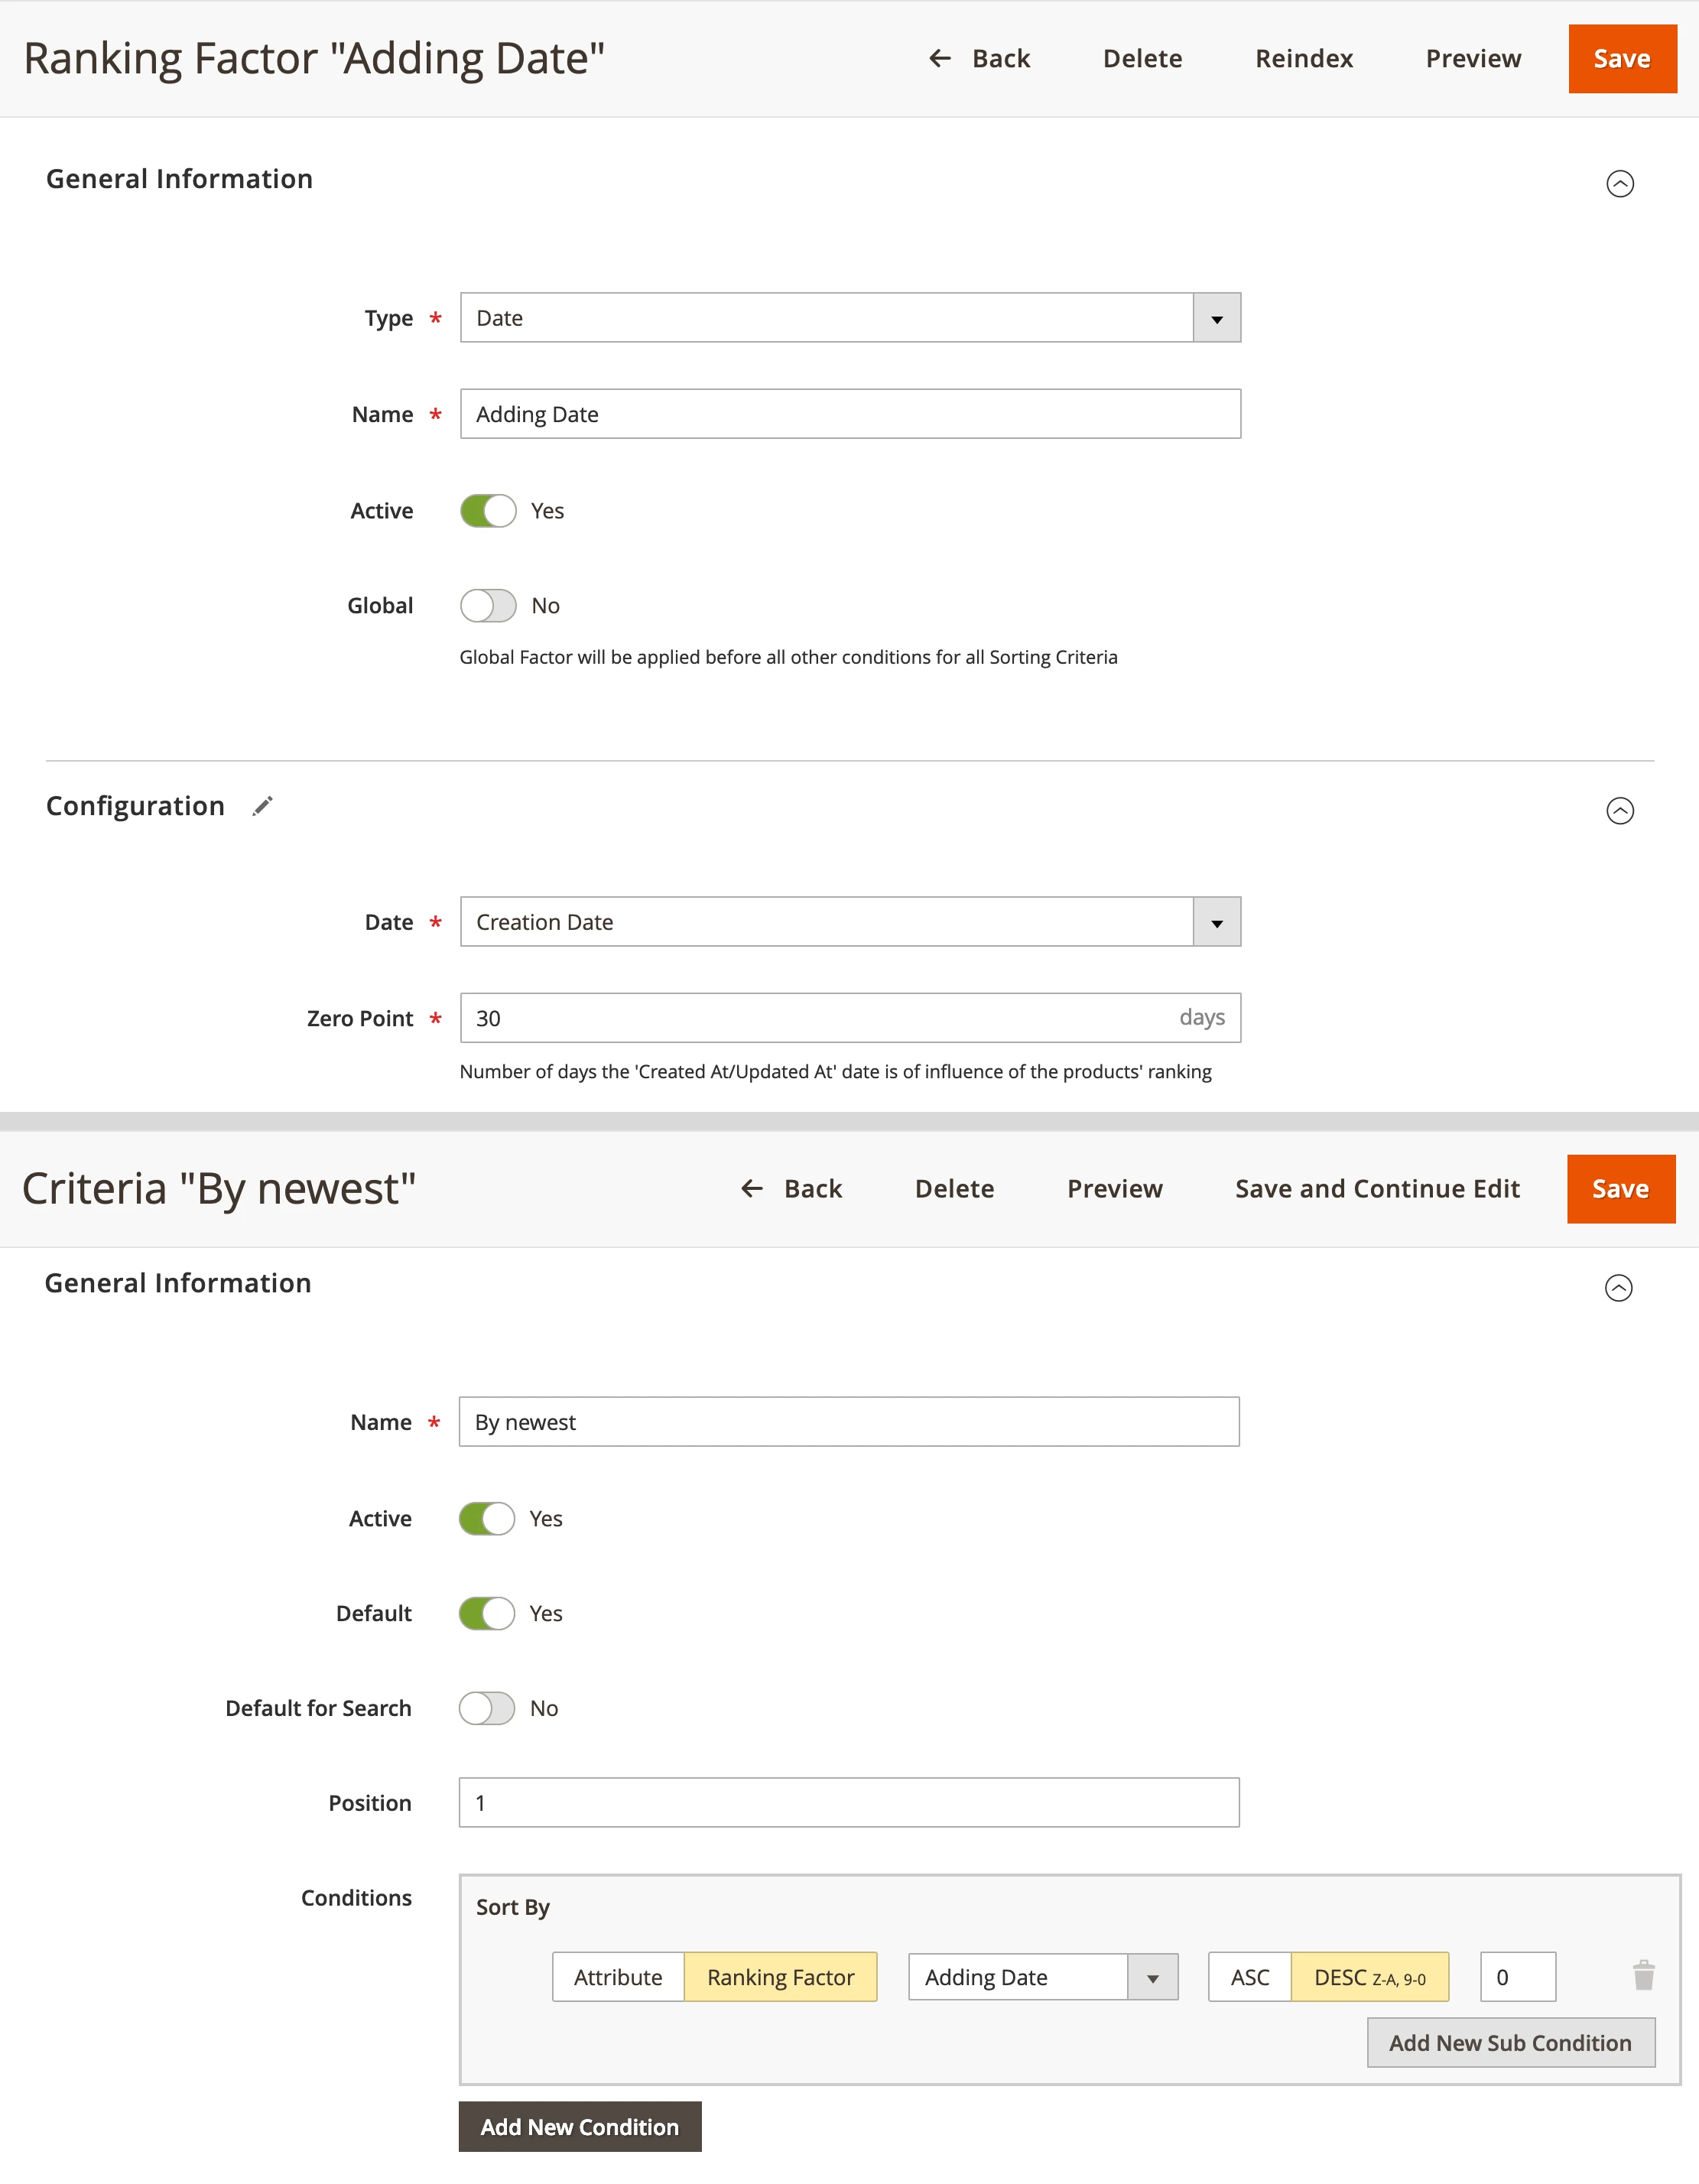Enable the Global factor toggle
The width and height of the screenshot is (1699, 2184).
488,606
